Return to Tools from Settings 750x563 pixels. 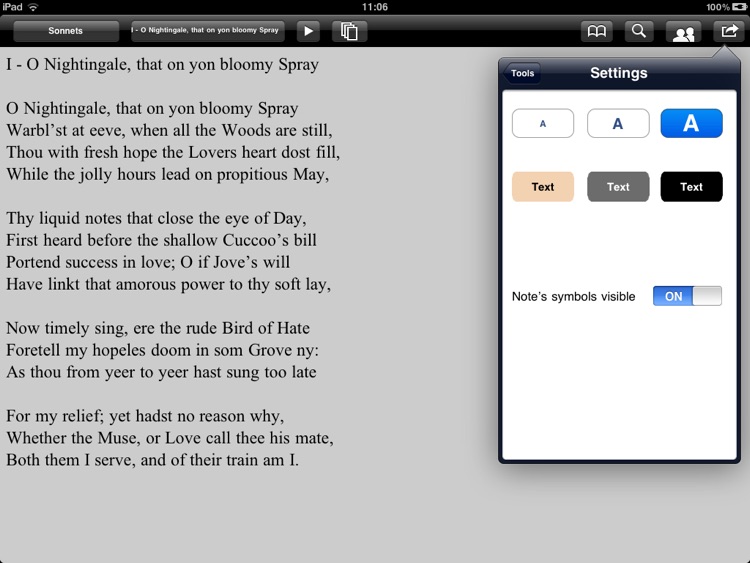tap(522, 73)
